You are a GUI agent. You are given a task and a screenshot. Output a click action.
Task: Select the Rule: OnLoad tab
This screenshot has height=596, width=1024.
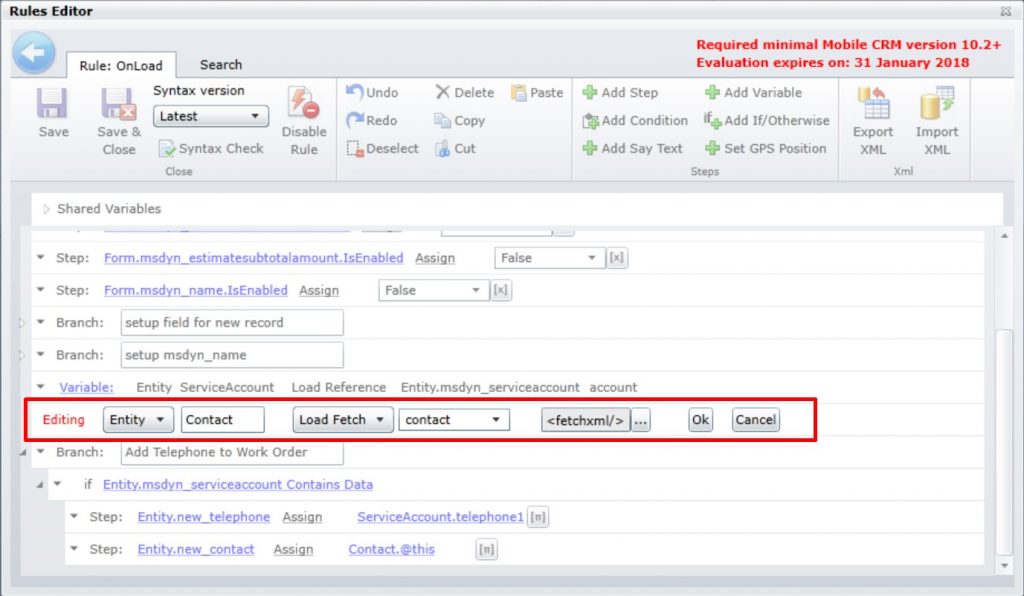click(120, 65)
